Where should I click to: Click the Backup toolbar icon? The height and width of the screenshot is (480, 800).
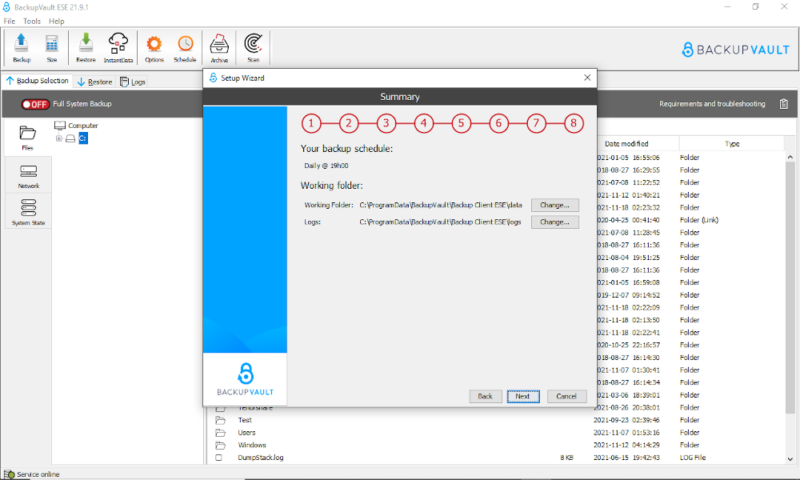(x=21, y=47)
